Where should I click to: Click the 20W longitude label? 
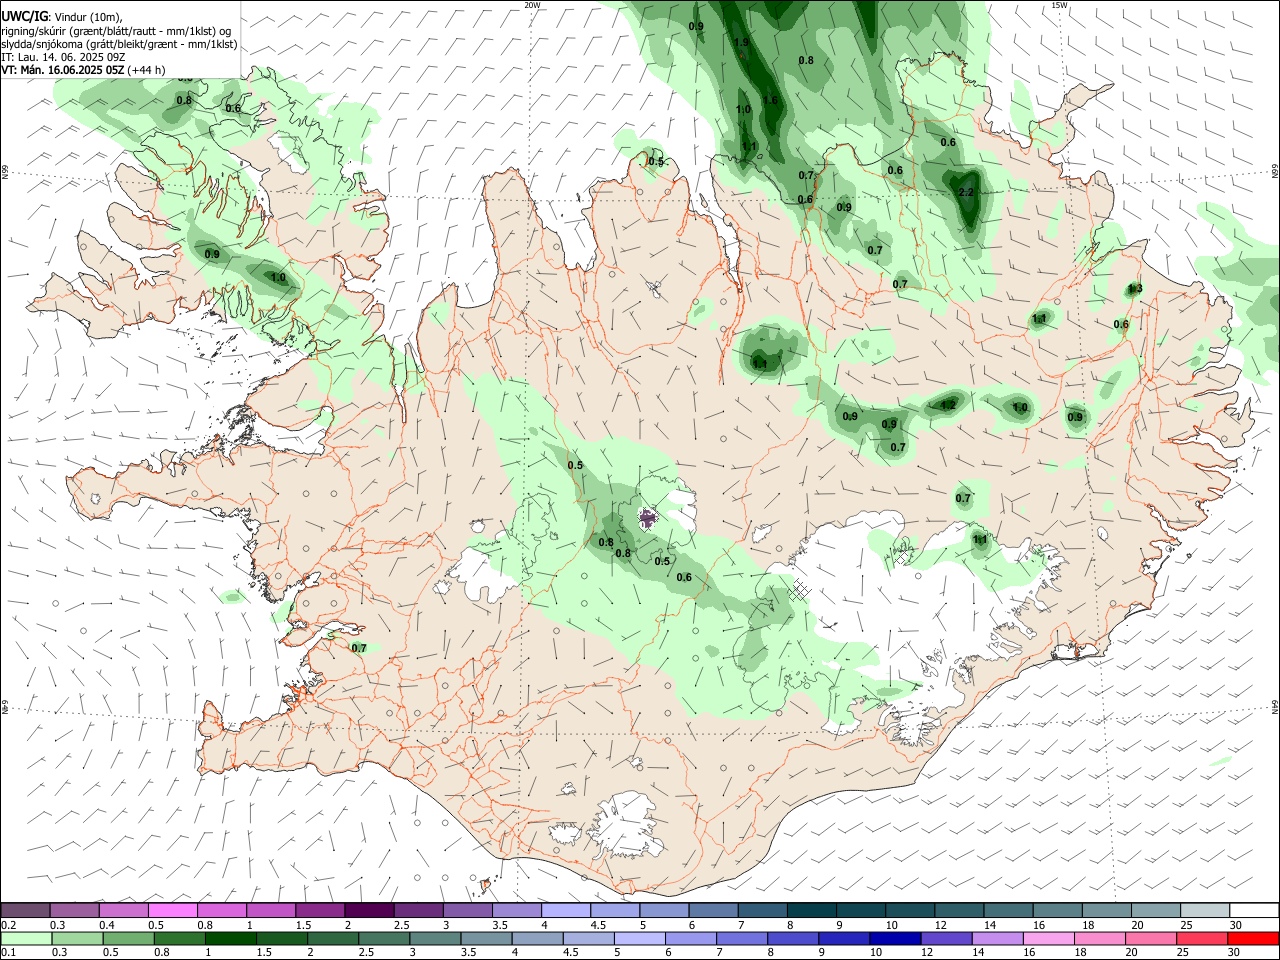point(532,5)
